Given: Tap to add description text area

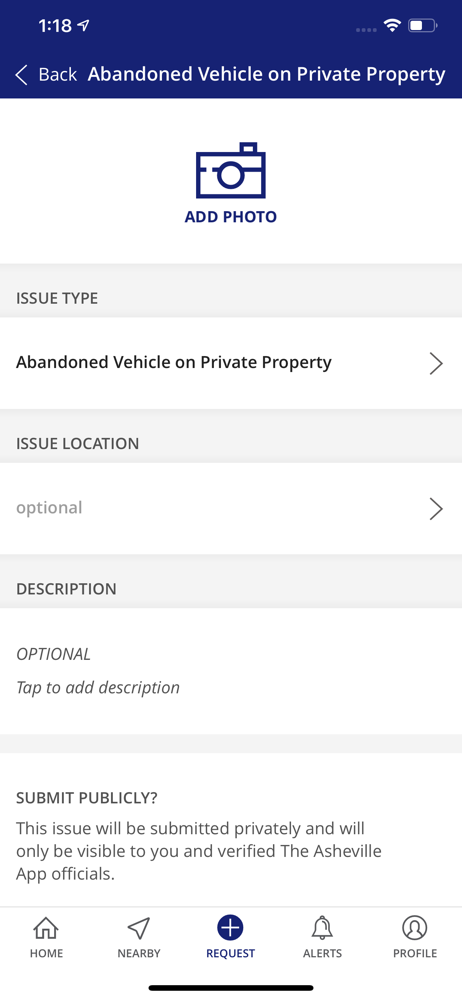Looking at the screenshot, I should pyautogui.click(x=231, y=671).
